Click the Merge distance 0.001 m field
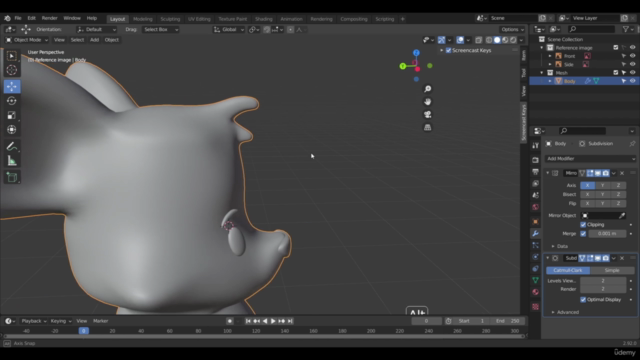This screenshot has height=360, width=640. tap(607, 234)
